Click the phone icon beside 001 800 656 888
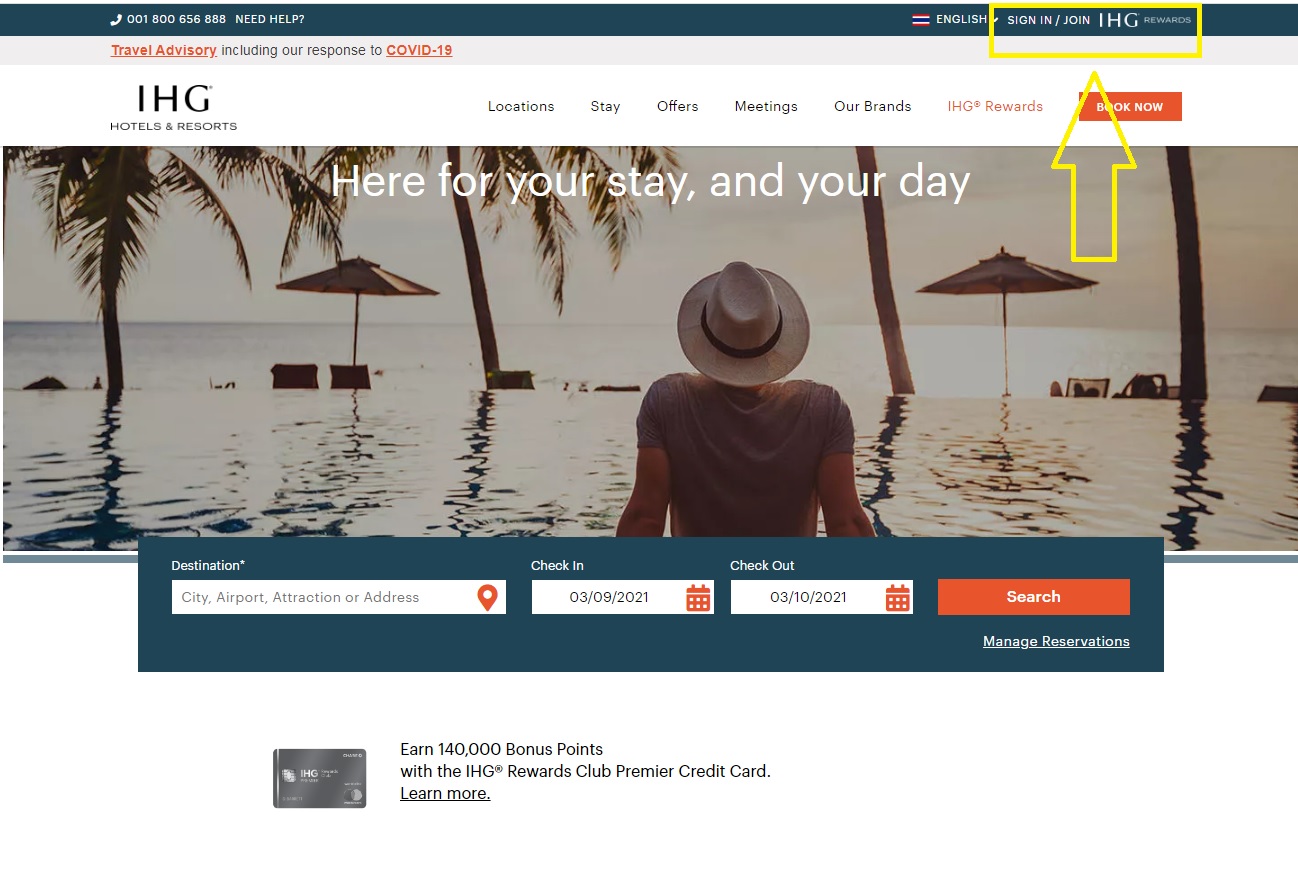1298x890 pixels. [116, 20]
